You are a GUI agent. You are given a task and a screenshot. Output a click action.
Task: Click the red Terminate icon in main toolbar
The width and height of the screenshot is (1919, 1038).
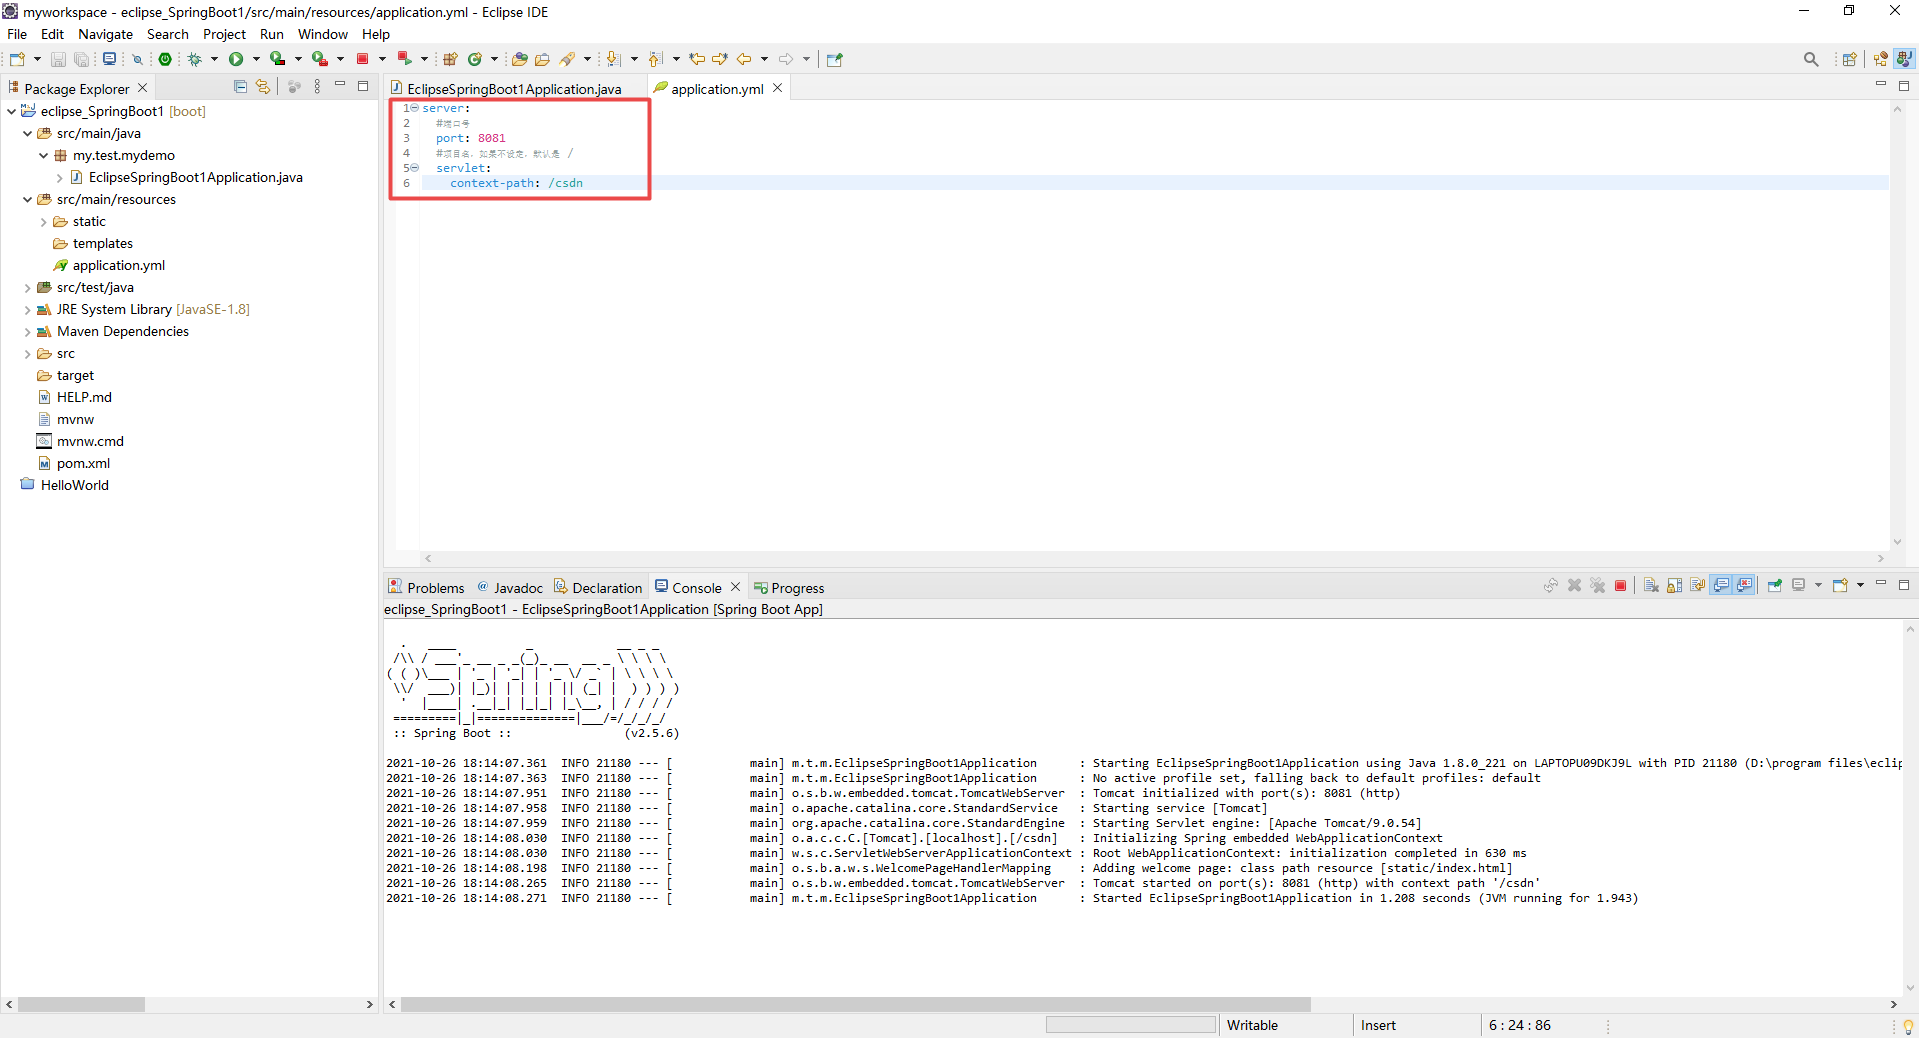tap(362, 59)
